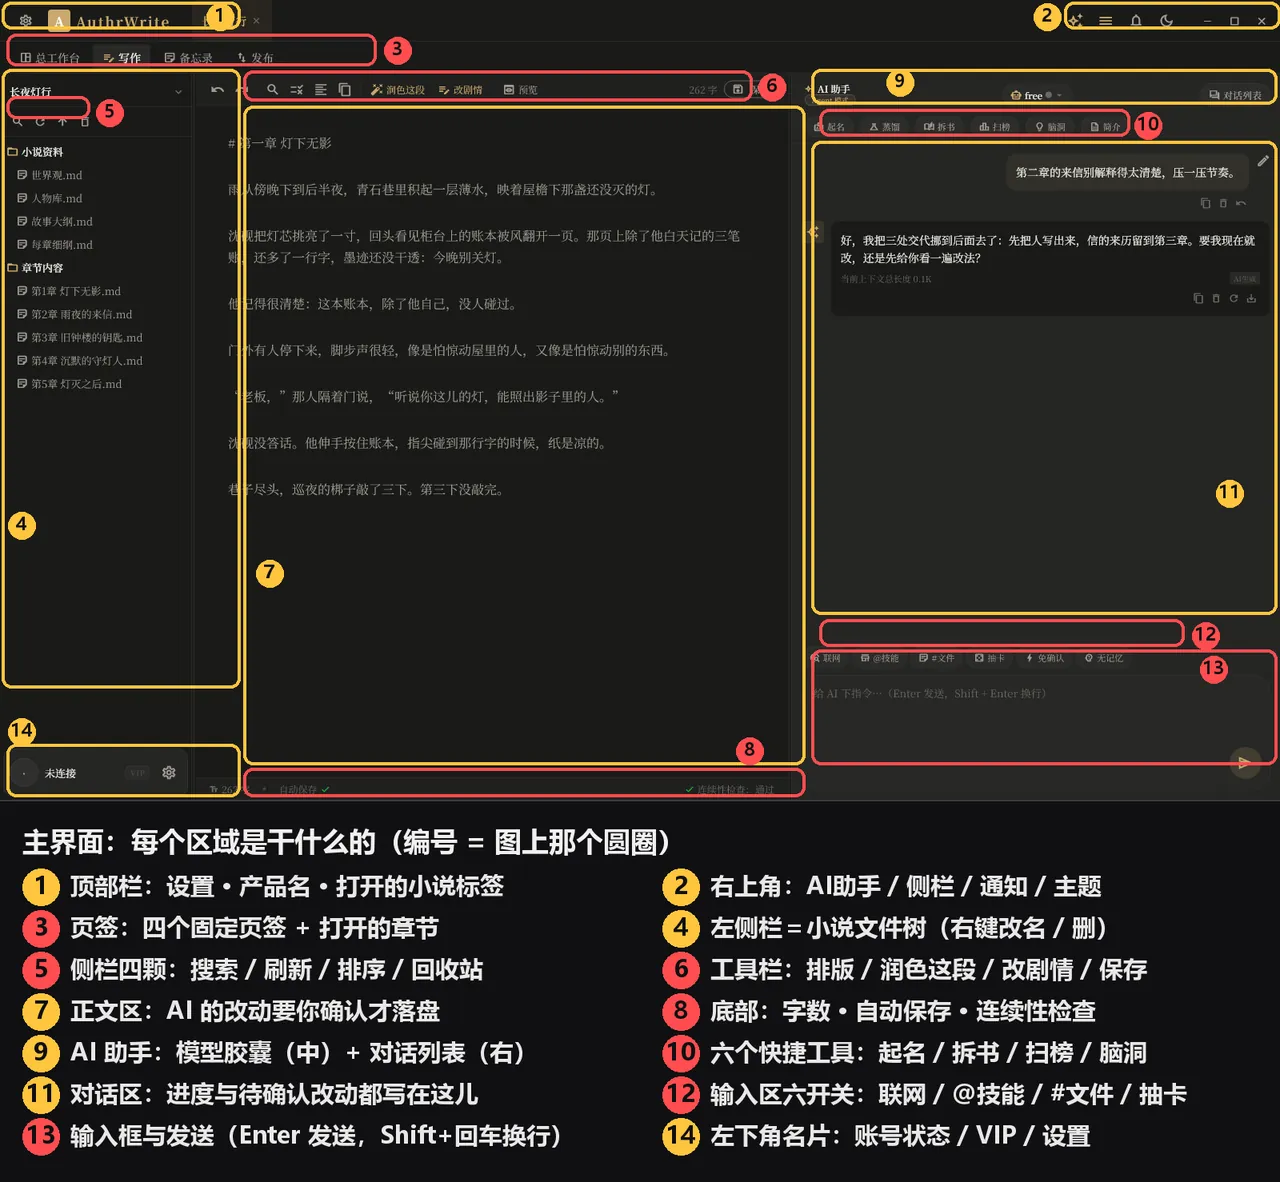This screenshot has height=1182, width=1280.
Task: Undo the last edit in the editor
Action: tap(217, 89)
